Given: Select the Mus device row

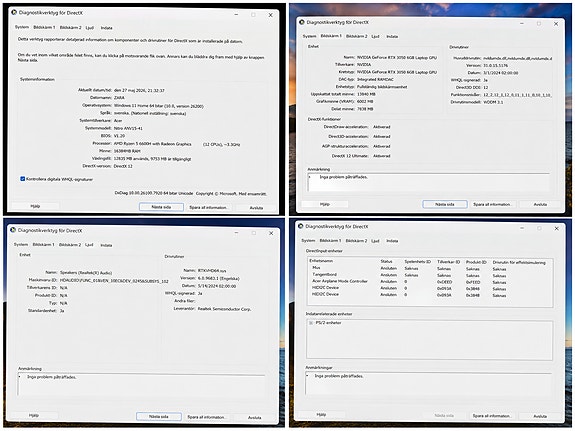Looking at the screenshot, I should coord(430,268).
